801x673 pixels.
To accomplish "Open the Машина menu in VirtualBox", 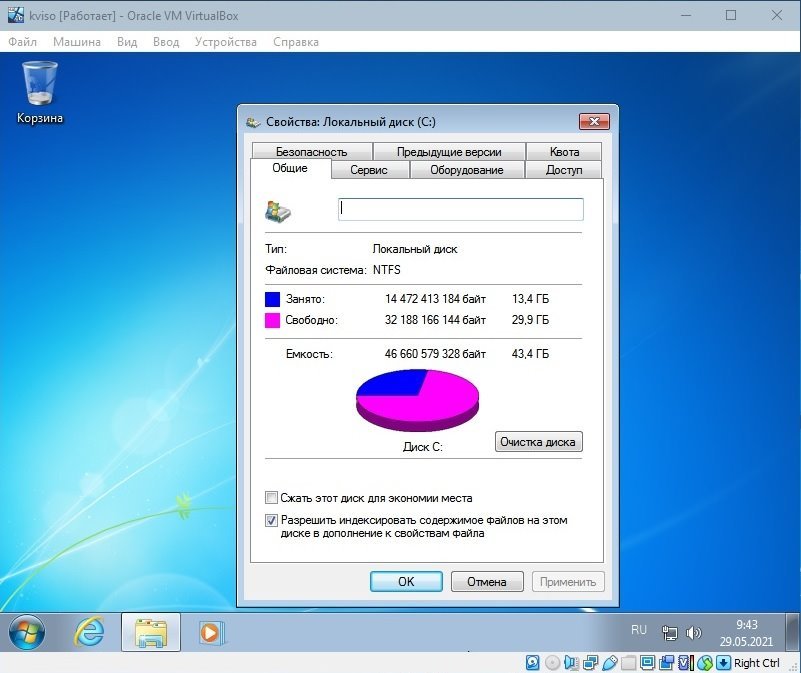I will 76,42.
